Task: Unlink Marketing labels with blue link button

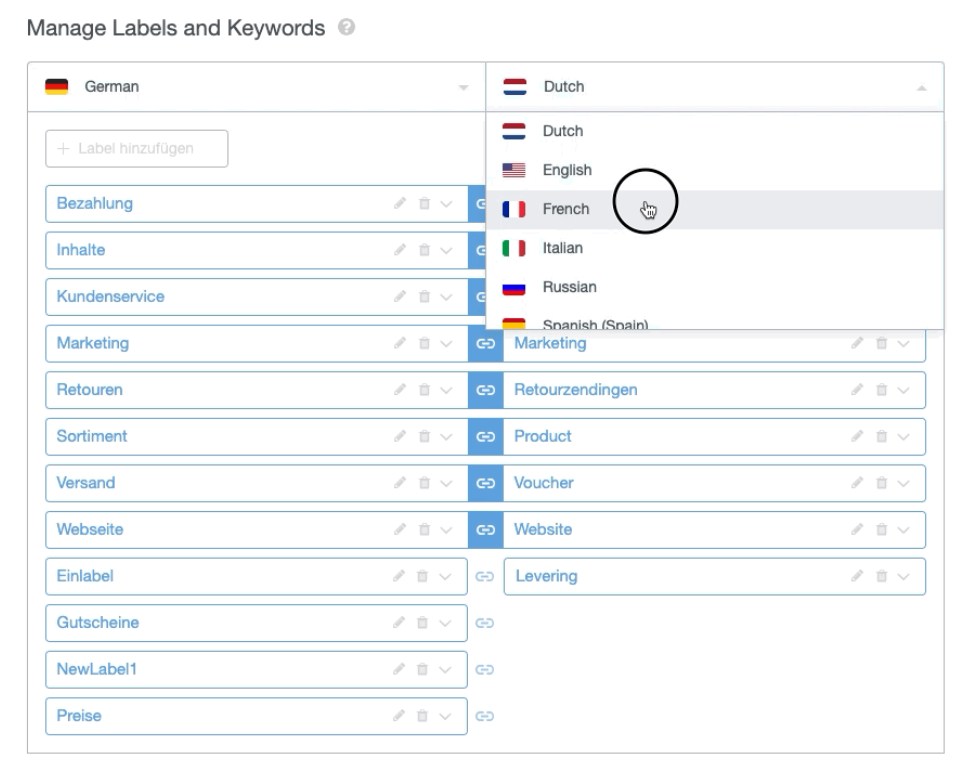Action: pos(485,344)
